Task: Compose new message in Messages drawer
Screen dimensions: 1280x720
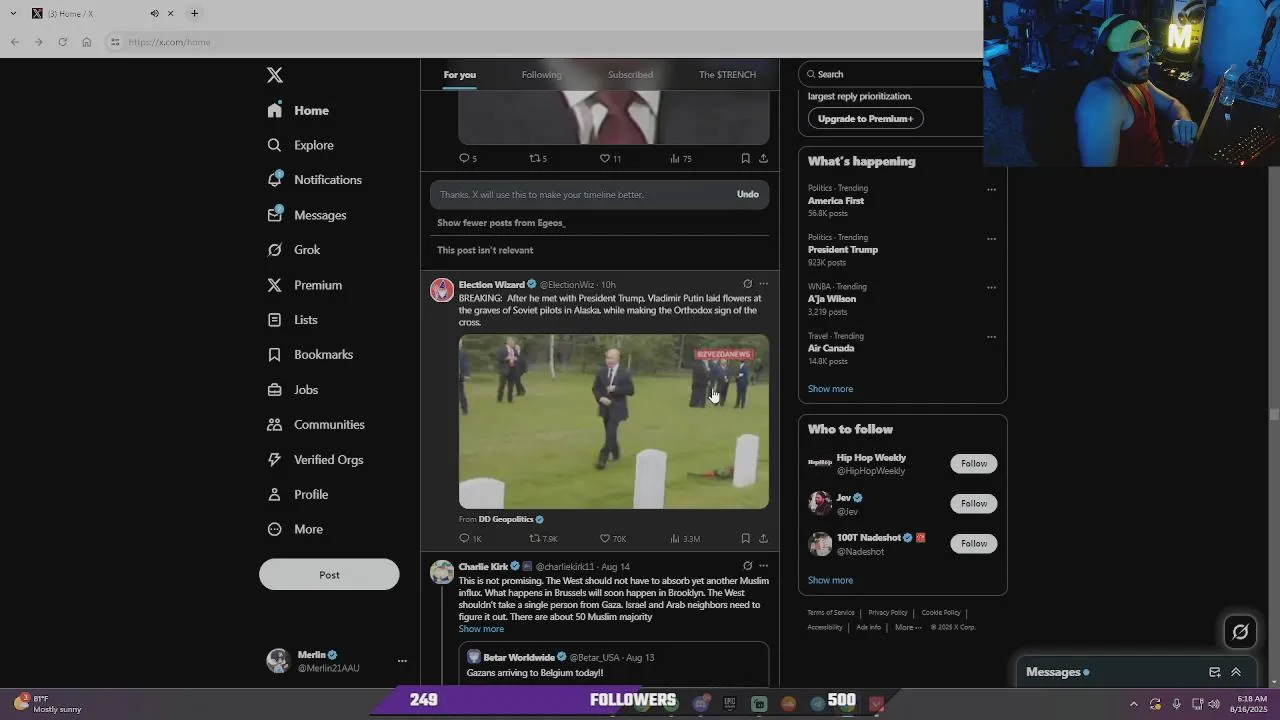Action: point(1214,672)
